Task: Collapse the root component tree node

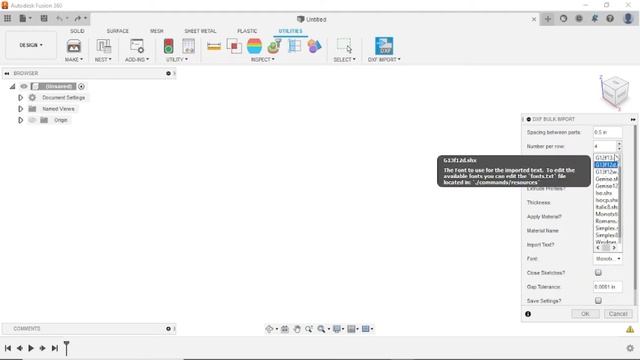Action: click(13, 87)
